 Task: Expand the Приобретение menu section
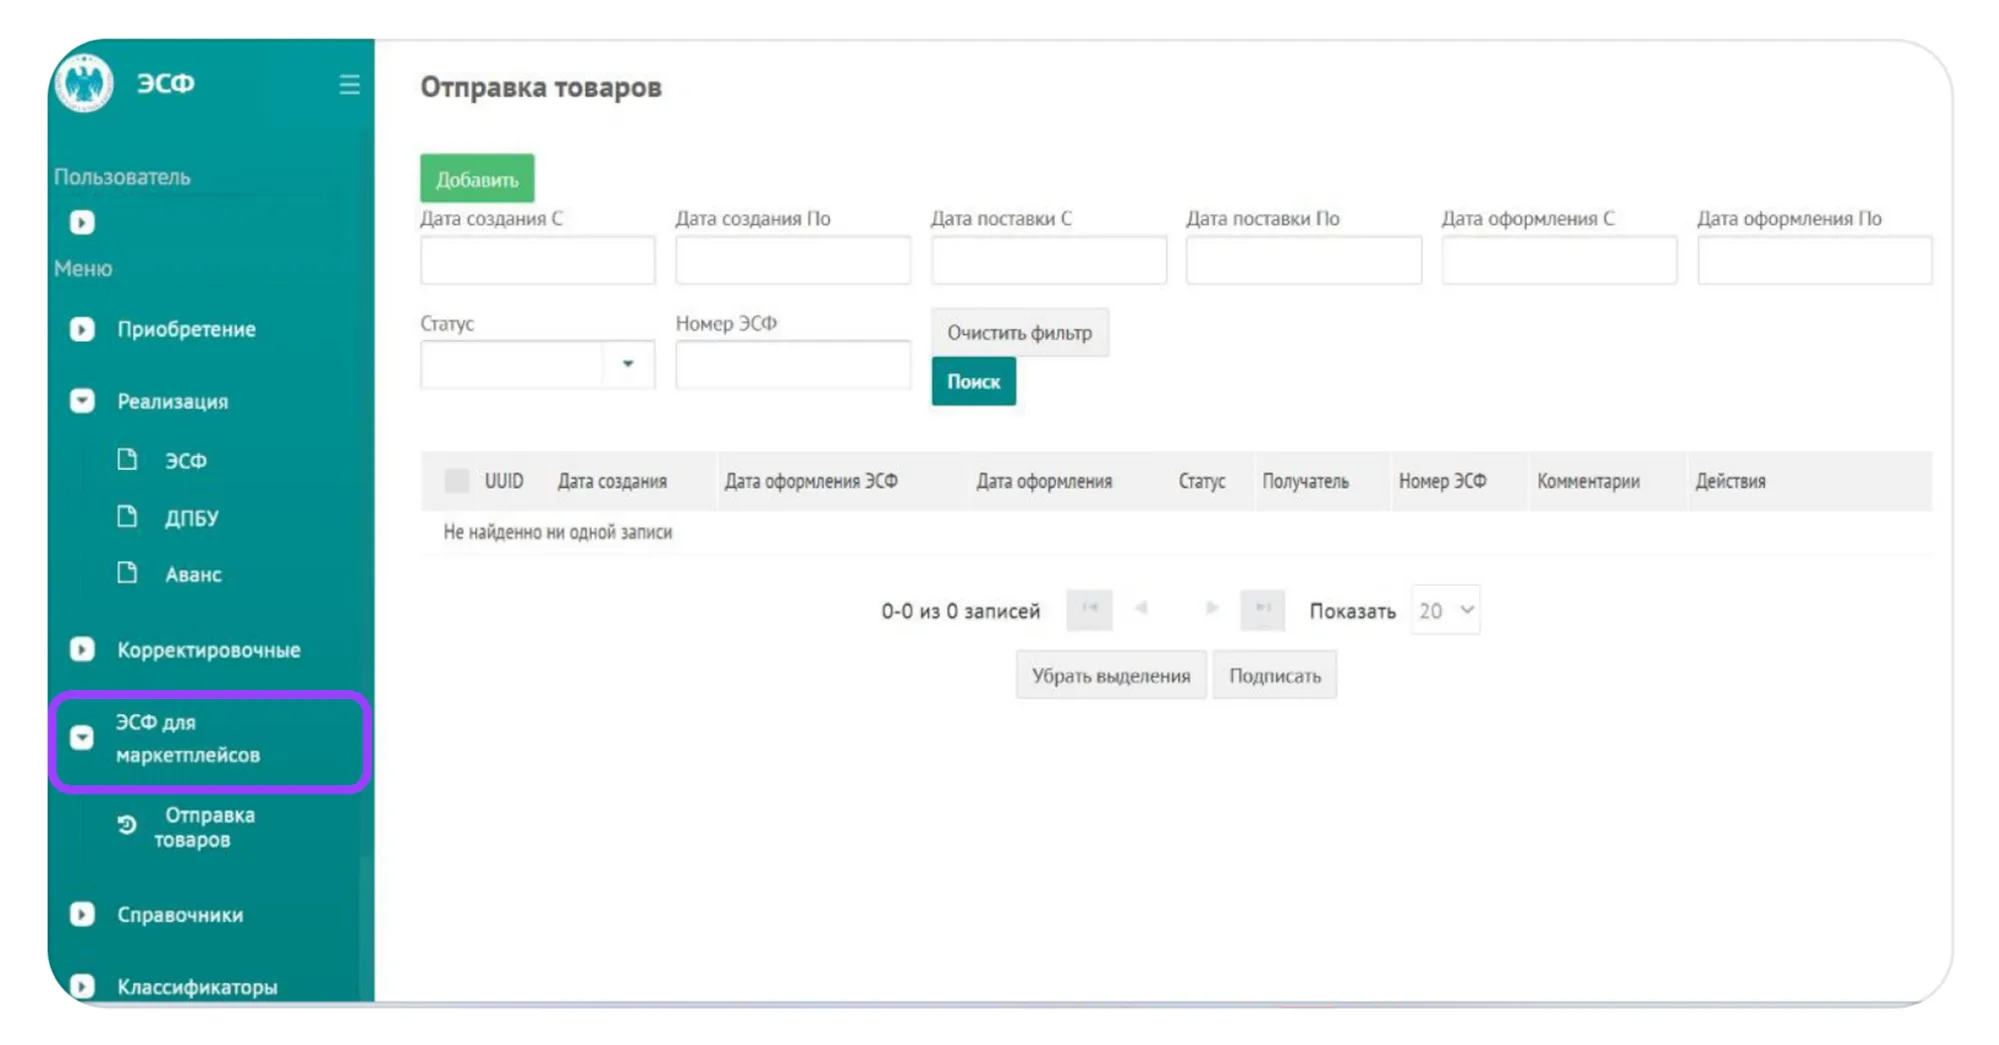point(185,330)
